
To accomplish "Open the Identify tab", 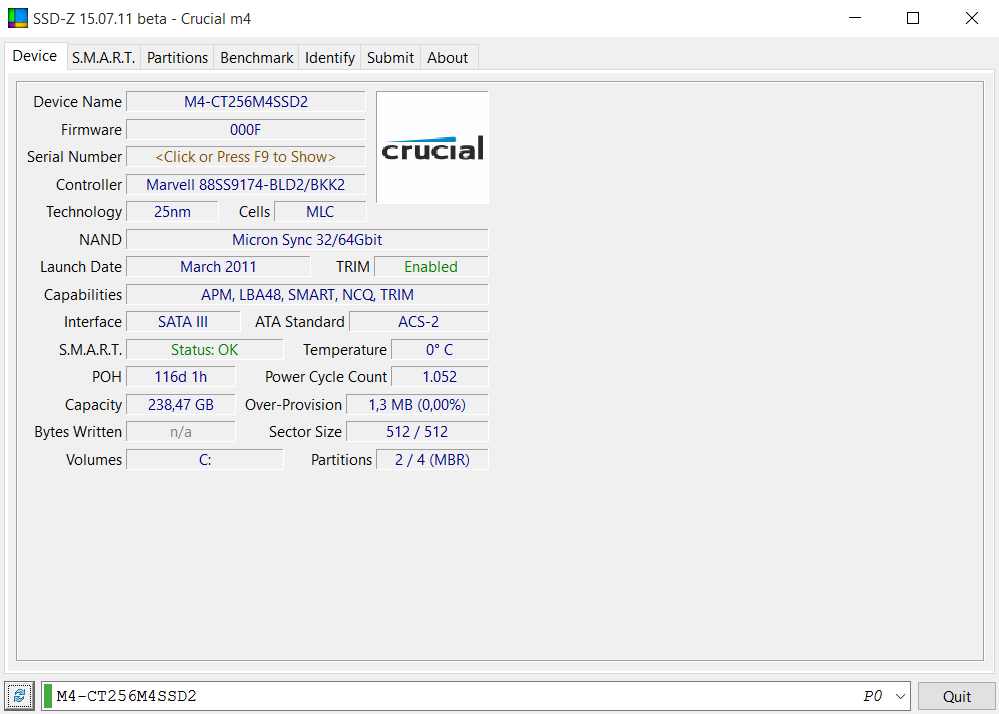I will (329, 58).
